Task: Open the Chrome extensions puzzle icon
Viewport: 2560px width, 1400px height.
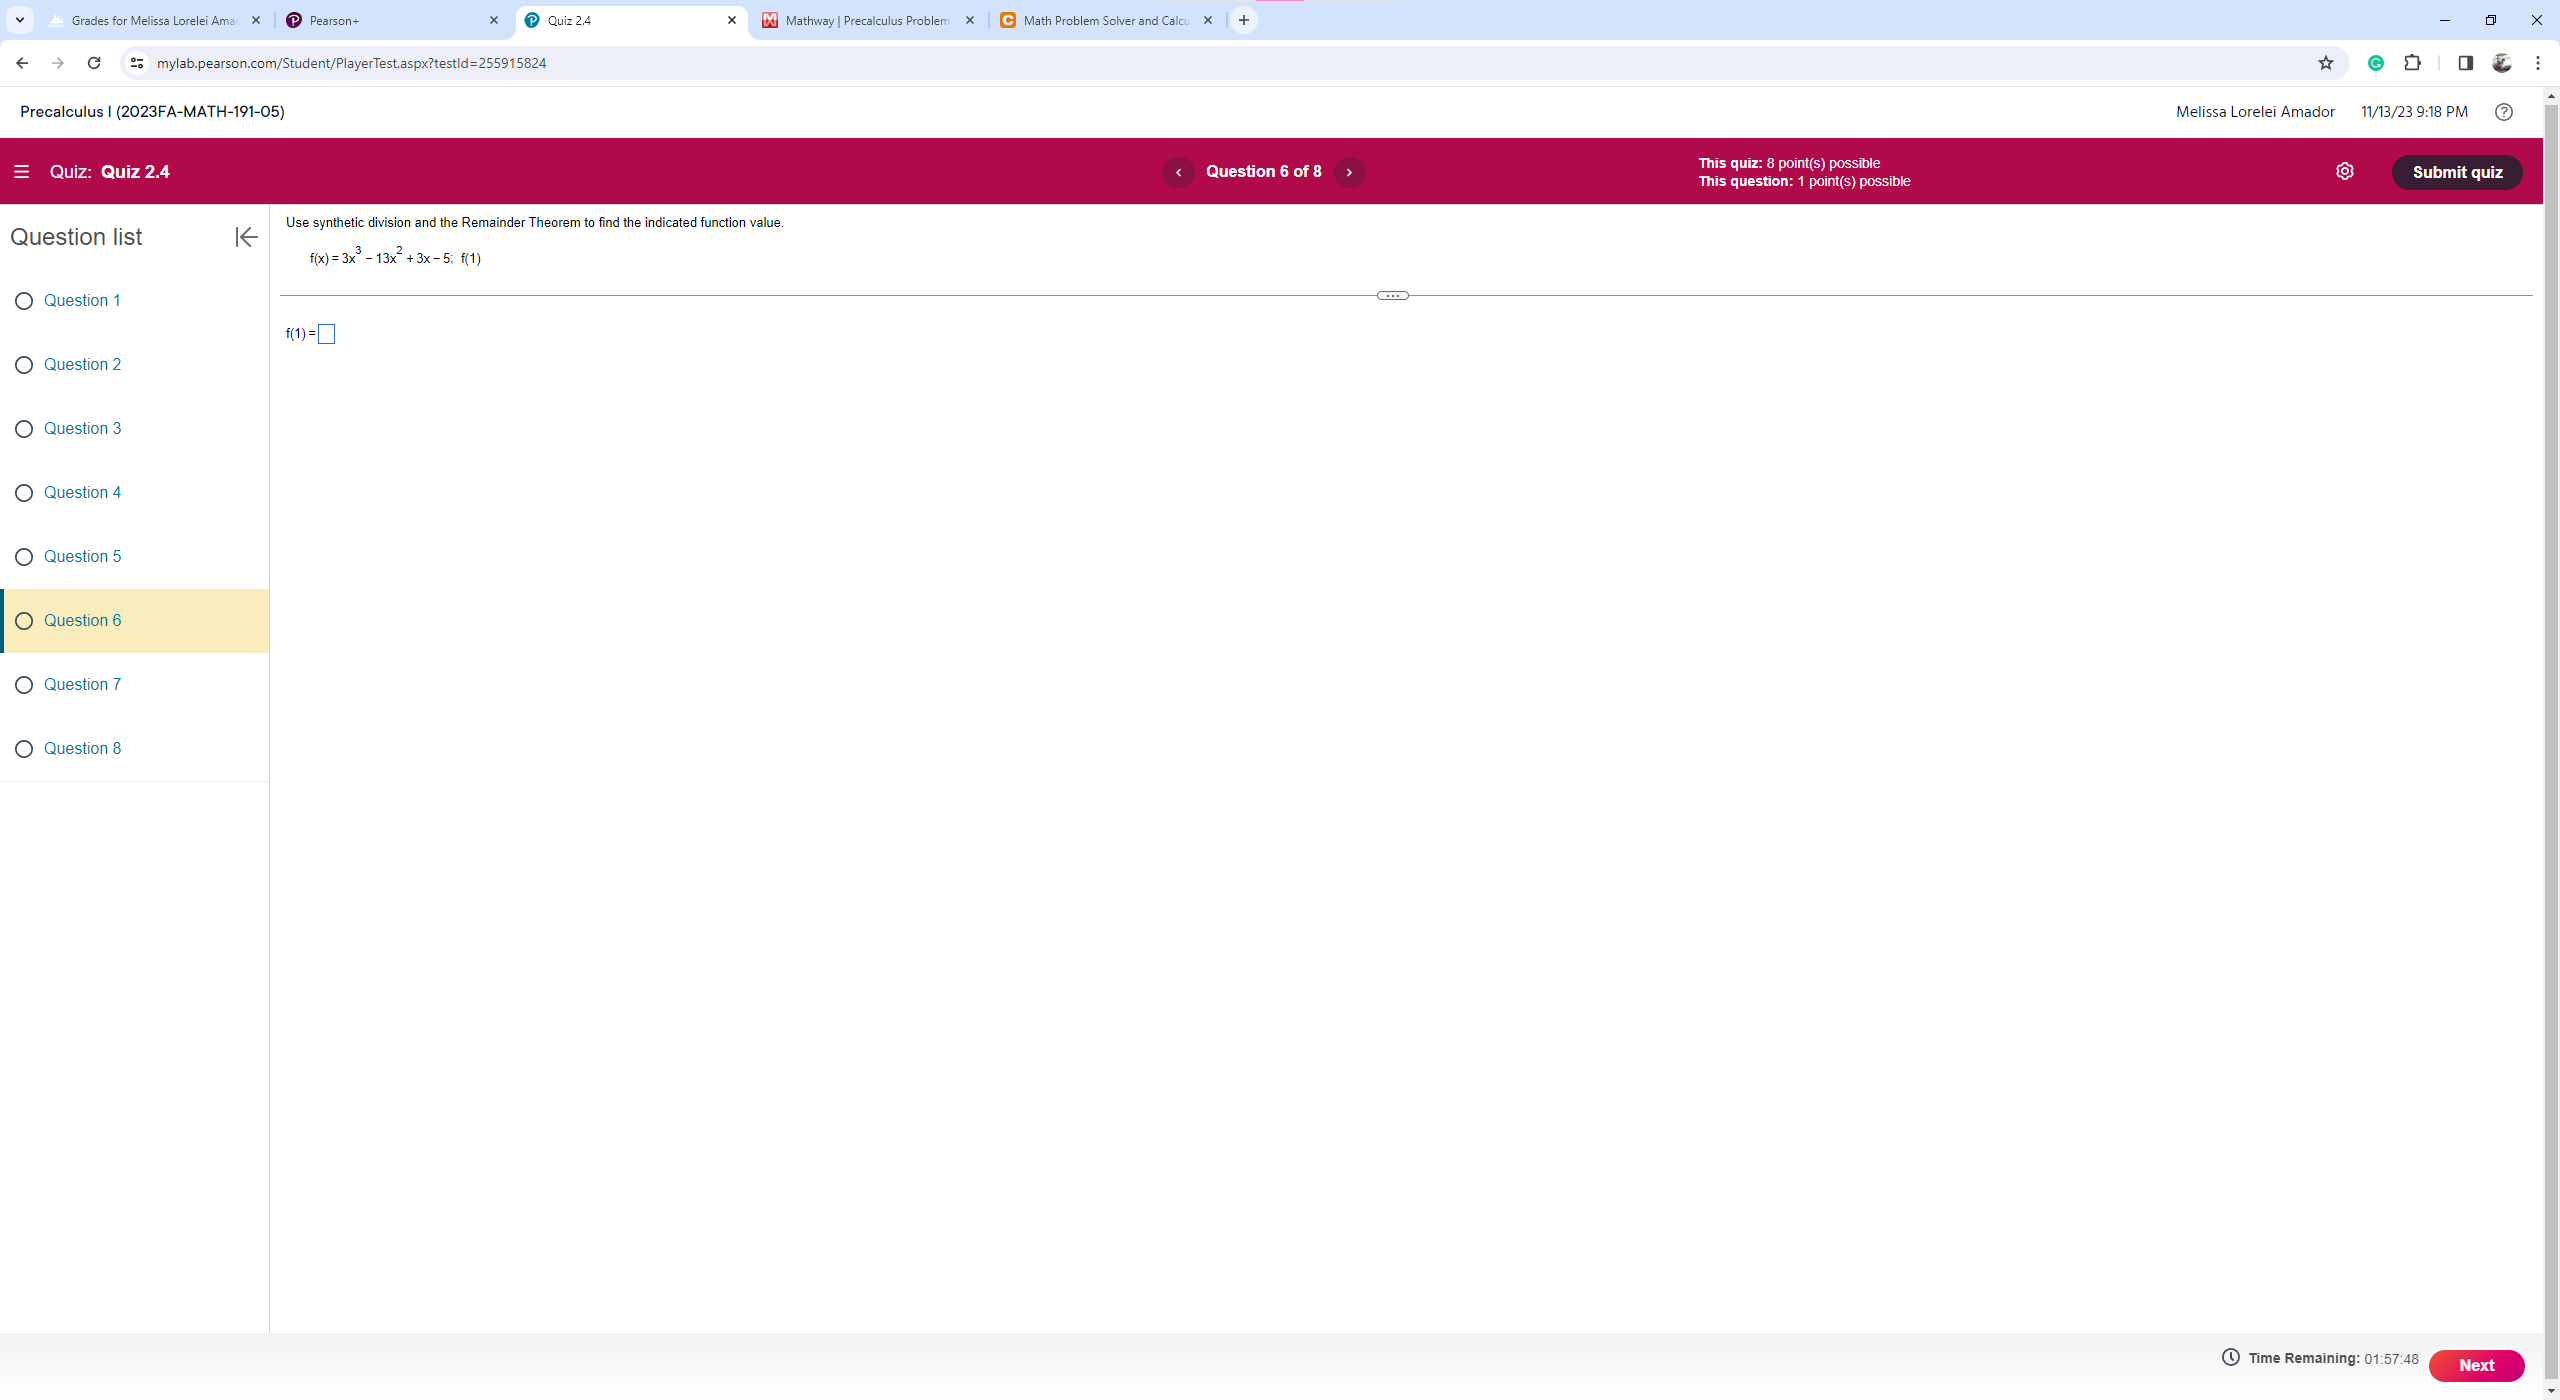Action: [2412, 63]
